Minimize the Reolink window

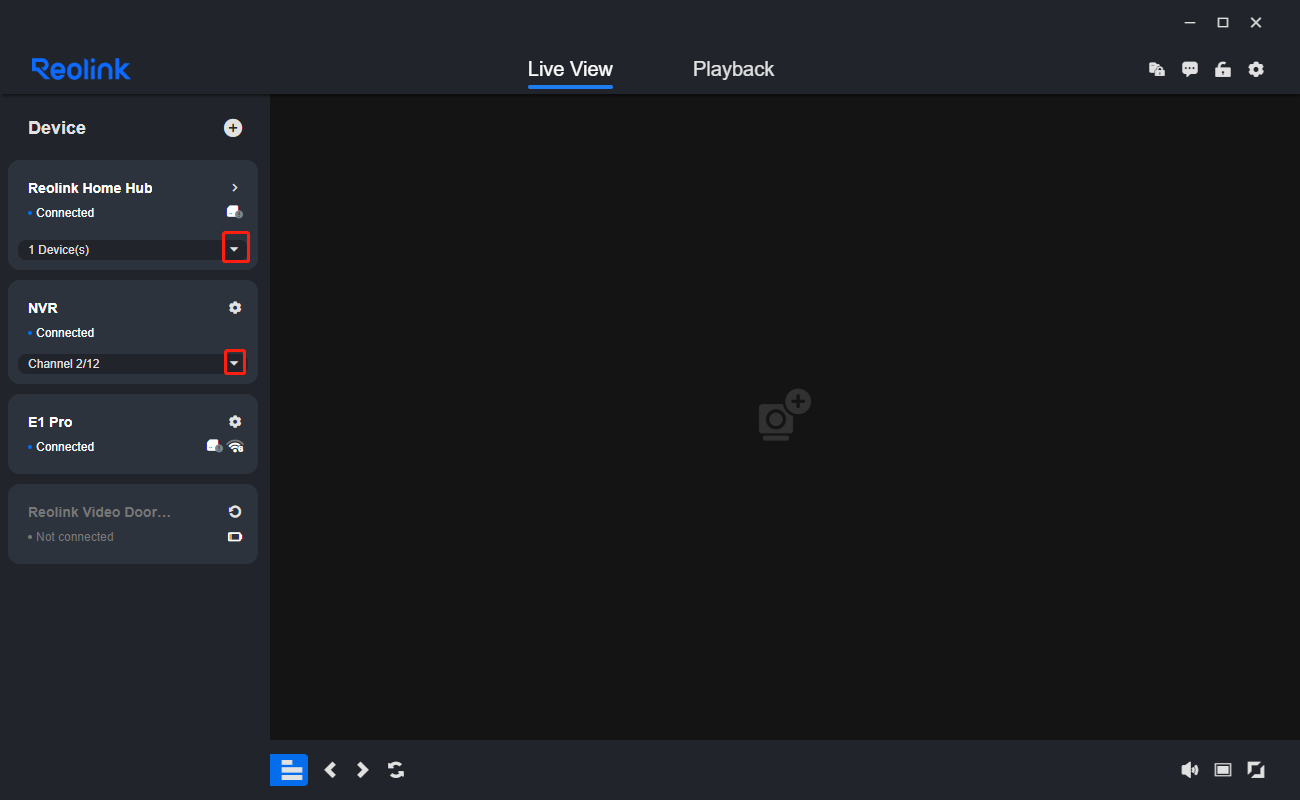point(1190,23)
